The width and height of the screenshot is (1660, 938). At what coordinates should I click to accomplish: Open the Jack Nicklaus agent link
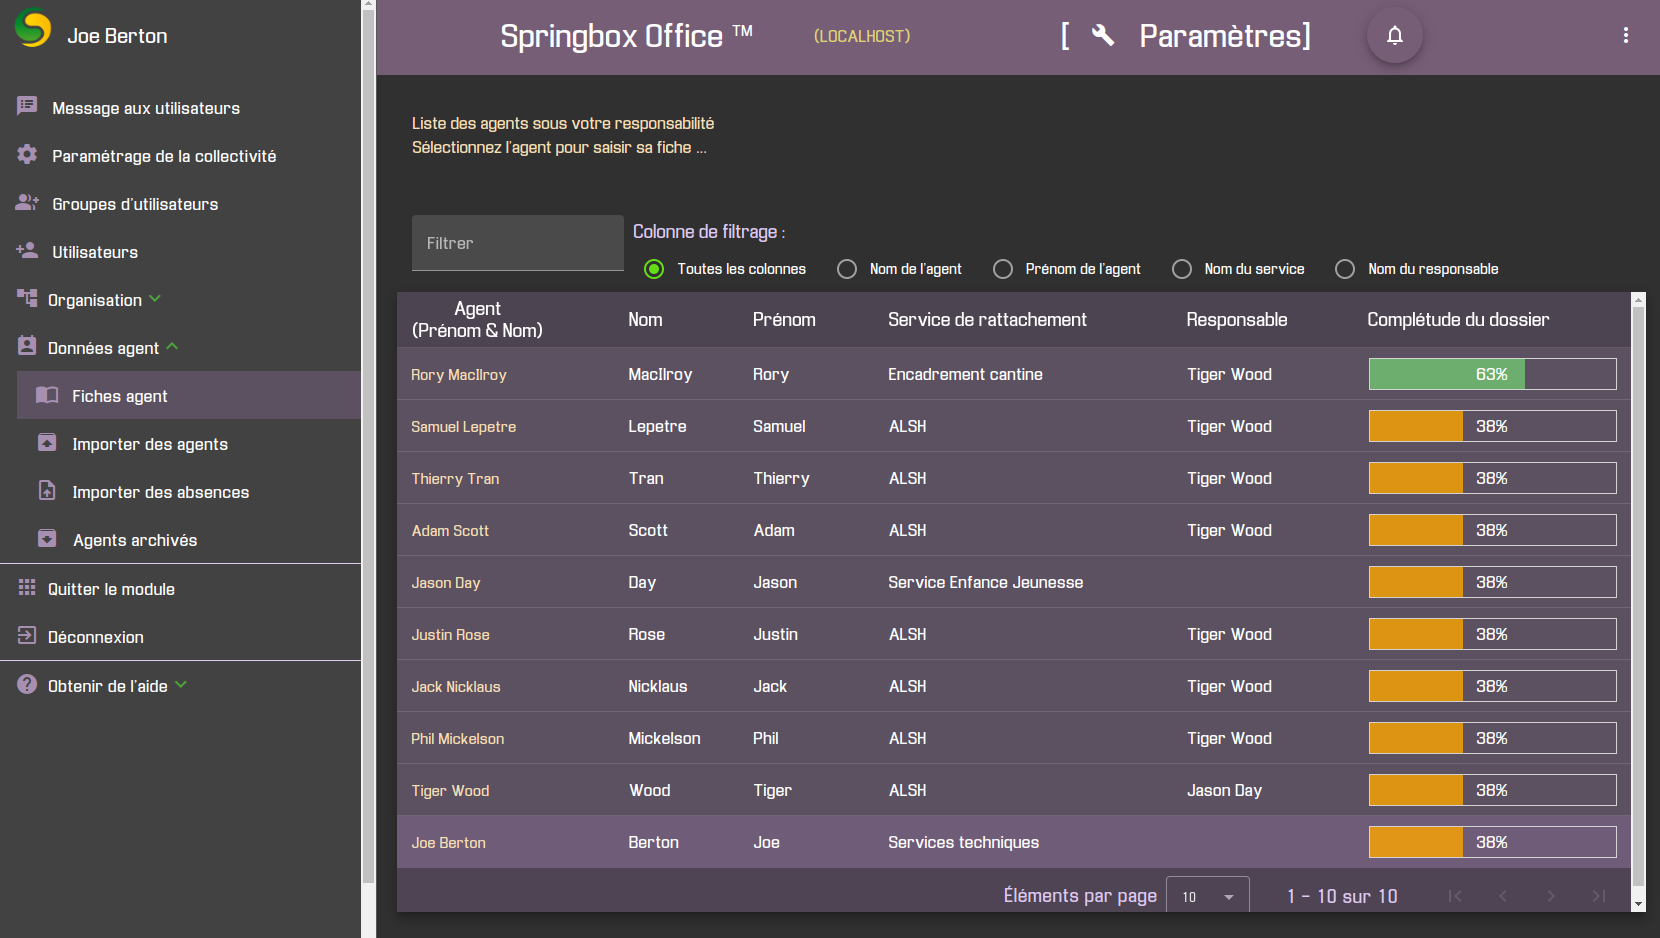[456, 687]
